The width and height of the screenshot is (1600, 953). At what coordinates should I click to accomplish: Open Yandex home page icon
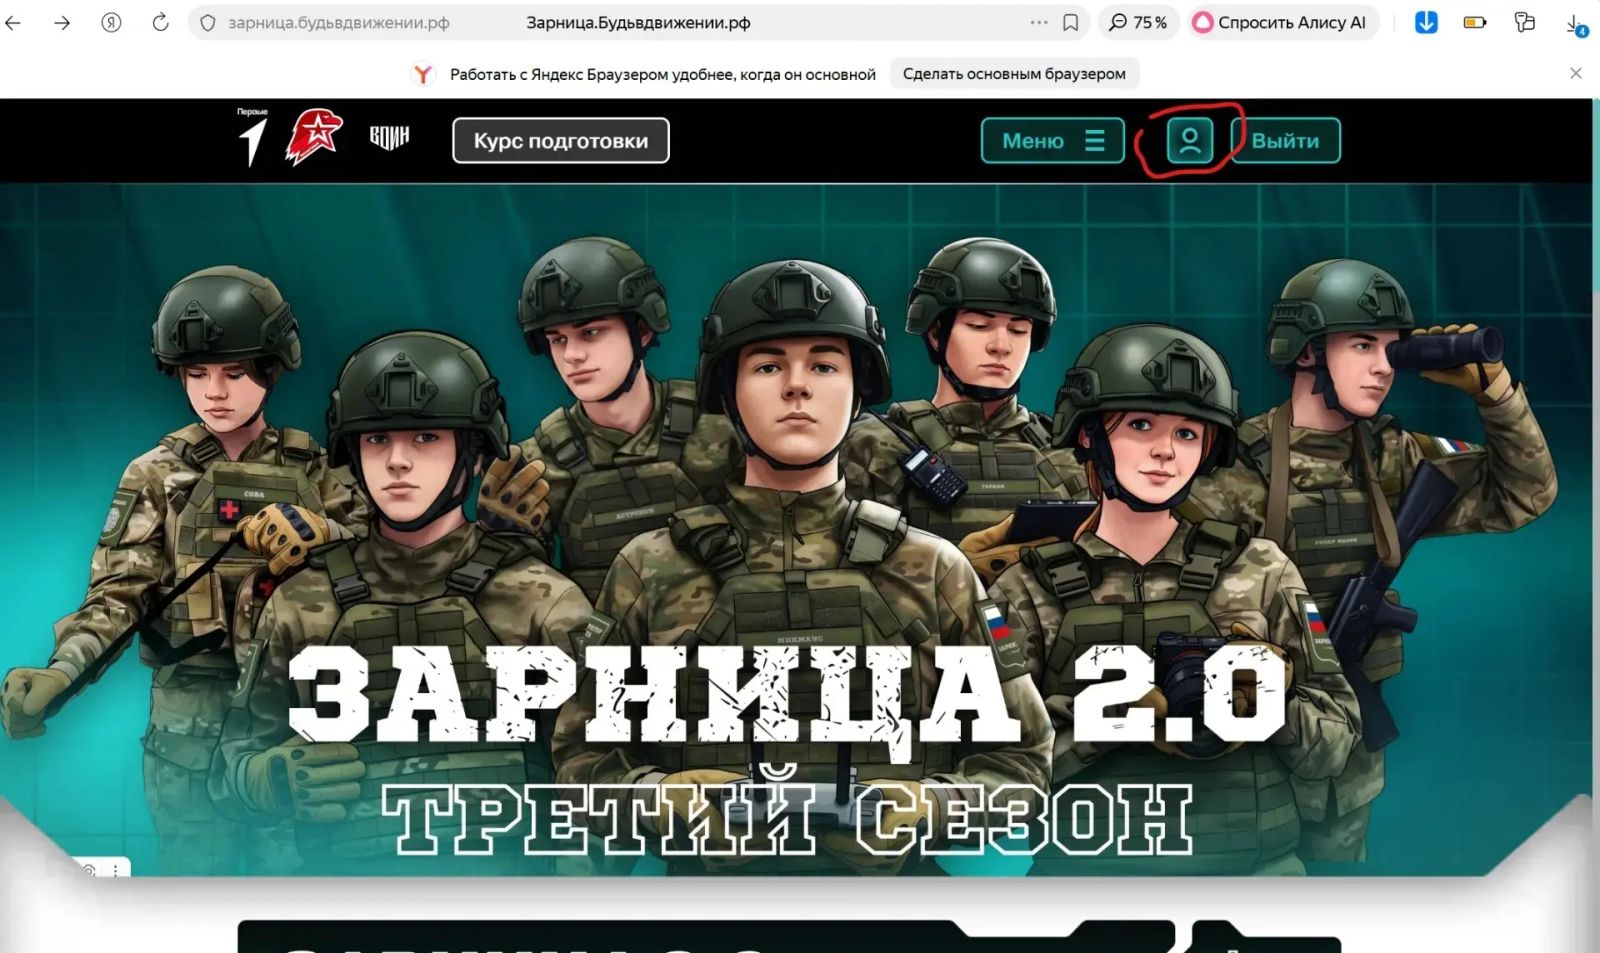click(x=111, y=22)
